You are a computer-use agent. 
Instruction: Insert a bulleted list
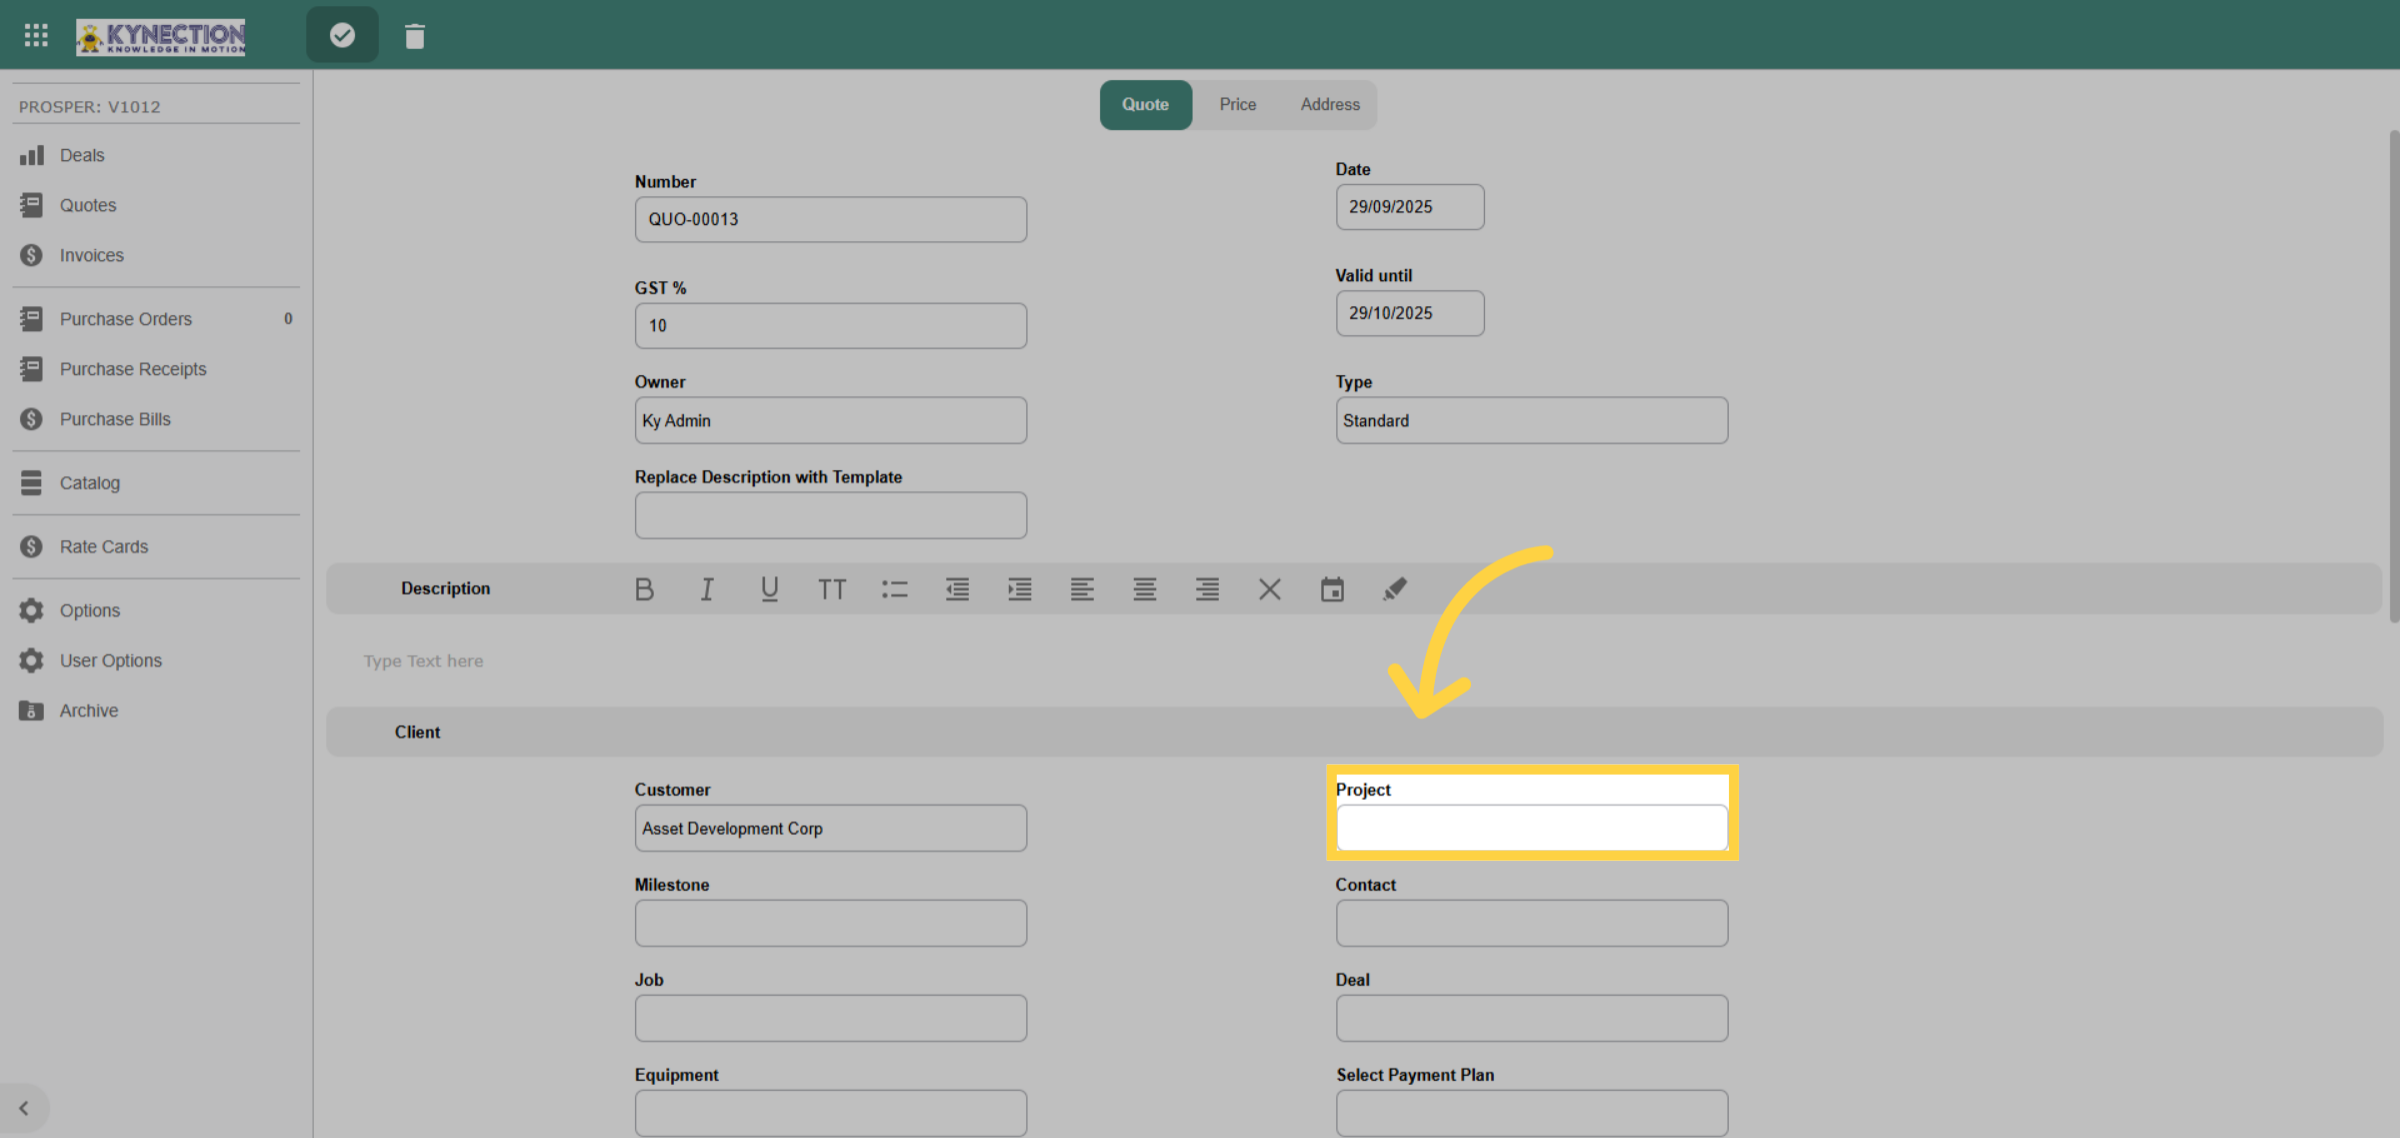[x=894, y=589]
